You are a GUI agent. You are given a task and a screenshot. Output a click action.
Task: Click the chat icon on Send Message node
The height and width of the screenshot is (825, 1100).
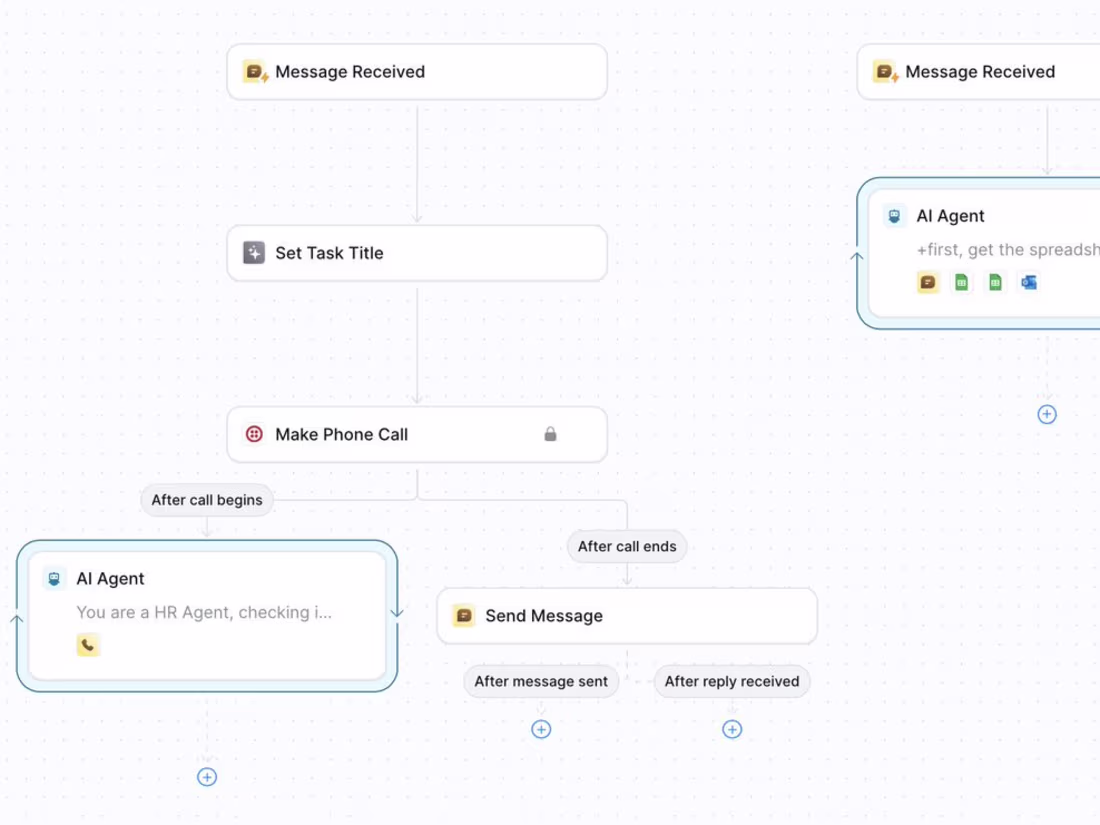tap(464, 615)
